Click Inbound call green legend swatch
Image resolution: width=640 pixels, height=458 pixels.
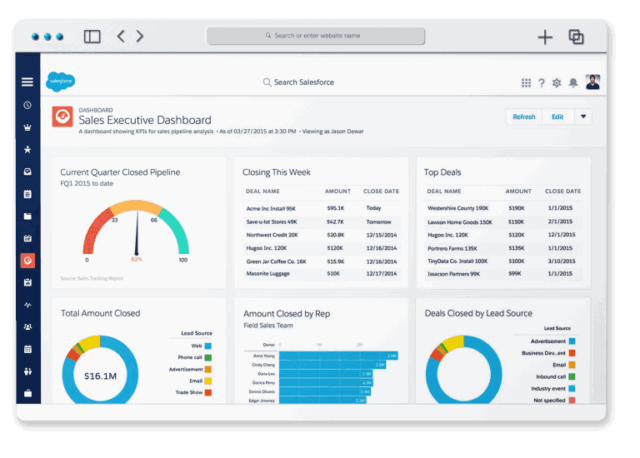(572, 377)
